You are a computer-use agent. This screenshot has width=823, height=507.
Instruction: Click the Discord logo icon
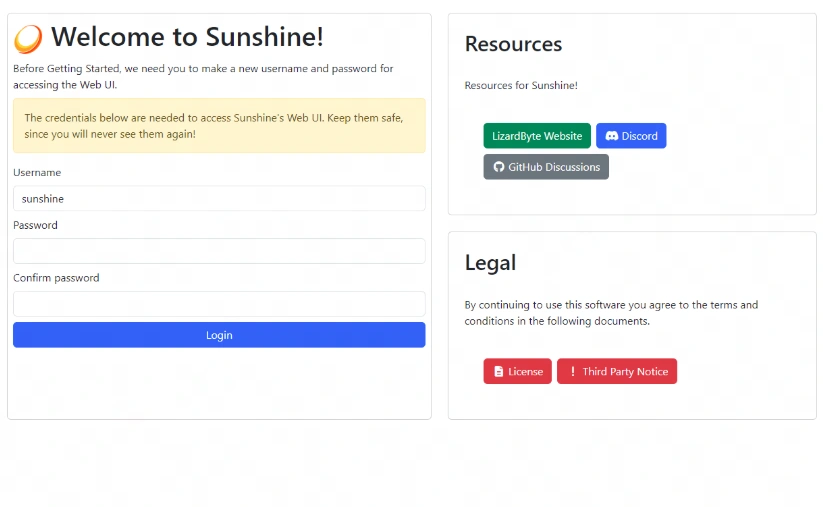pos(611,136)
